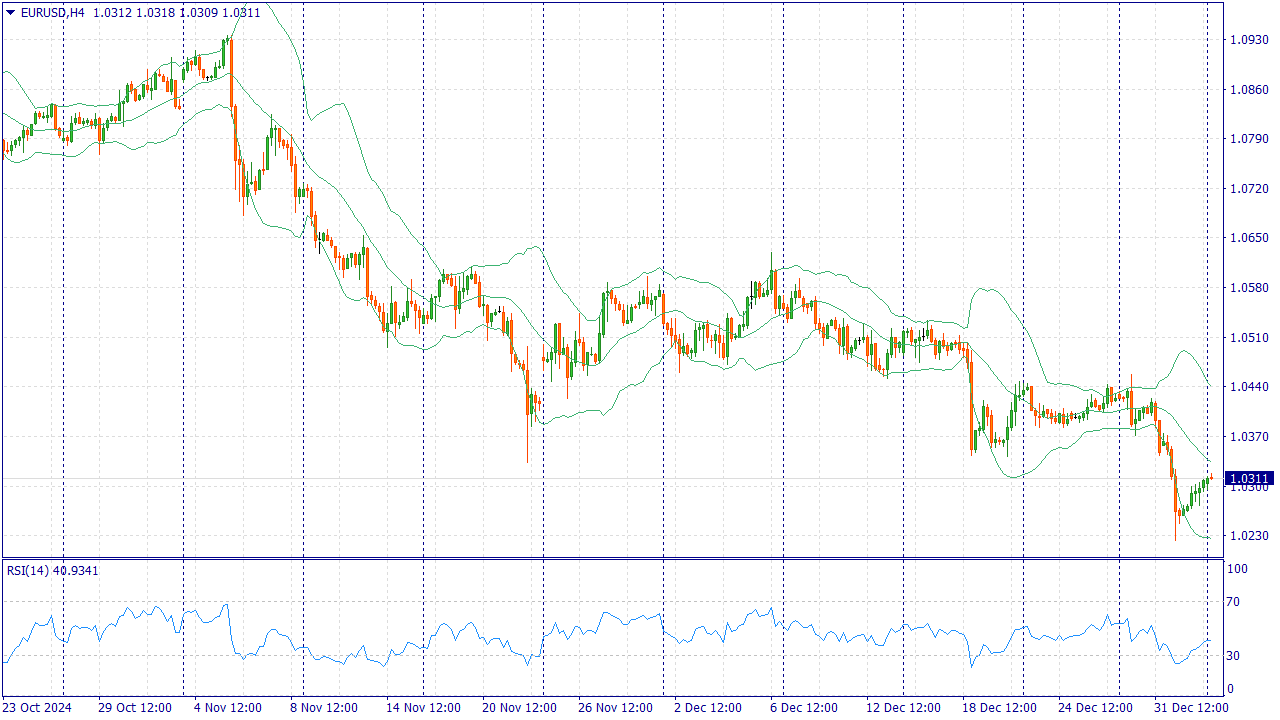Click the RSI 100 scale label
1280x720 pixels.
click(x=1237, y=569)
